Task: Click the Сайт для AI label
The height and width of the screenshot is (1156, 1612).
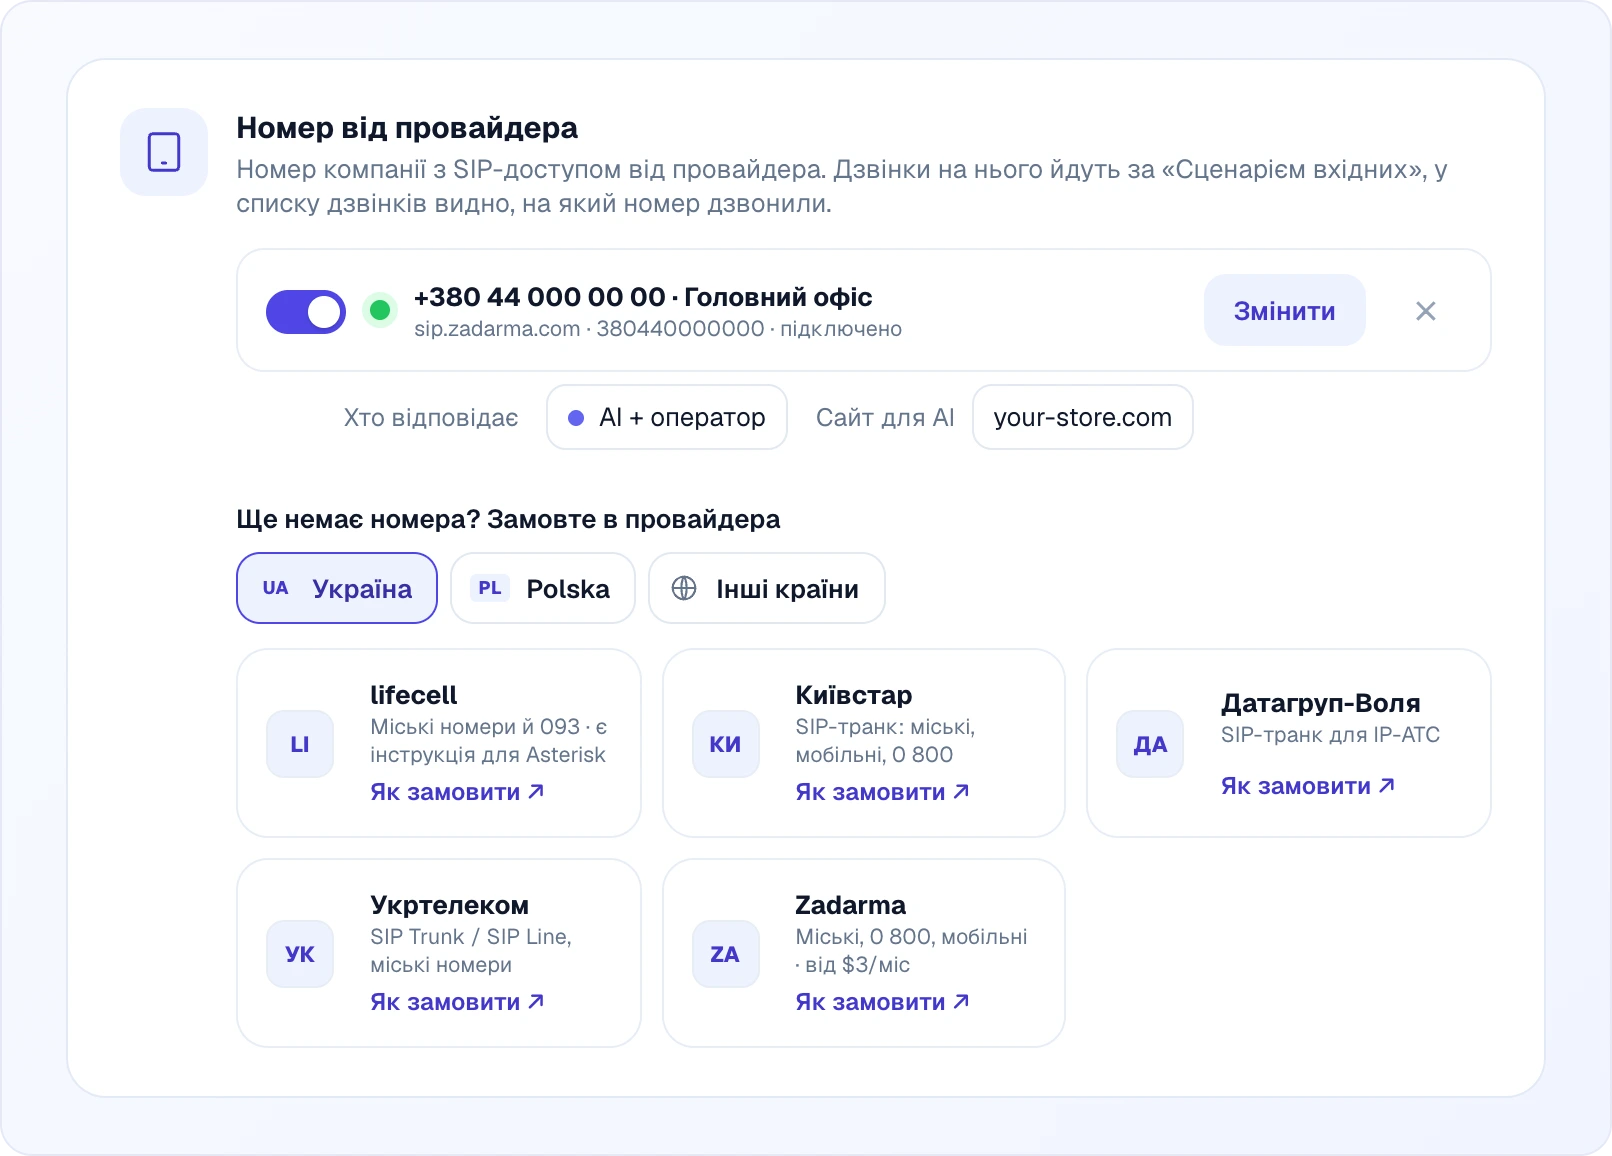Action: point(885,417)
